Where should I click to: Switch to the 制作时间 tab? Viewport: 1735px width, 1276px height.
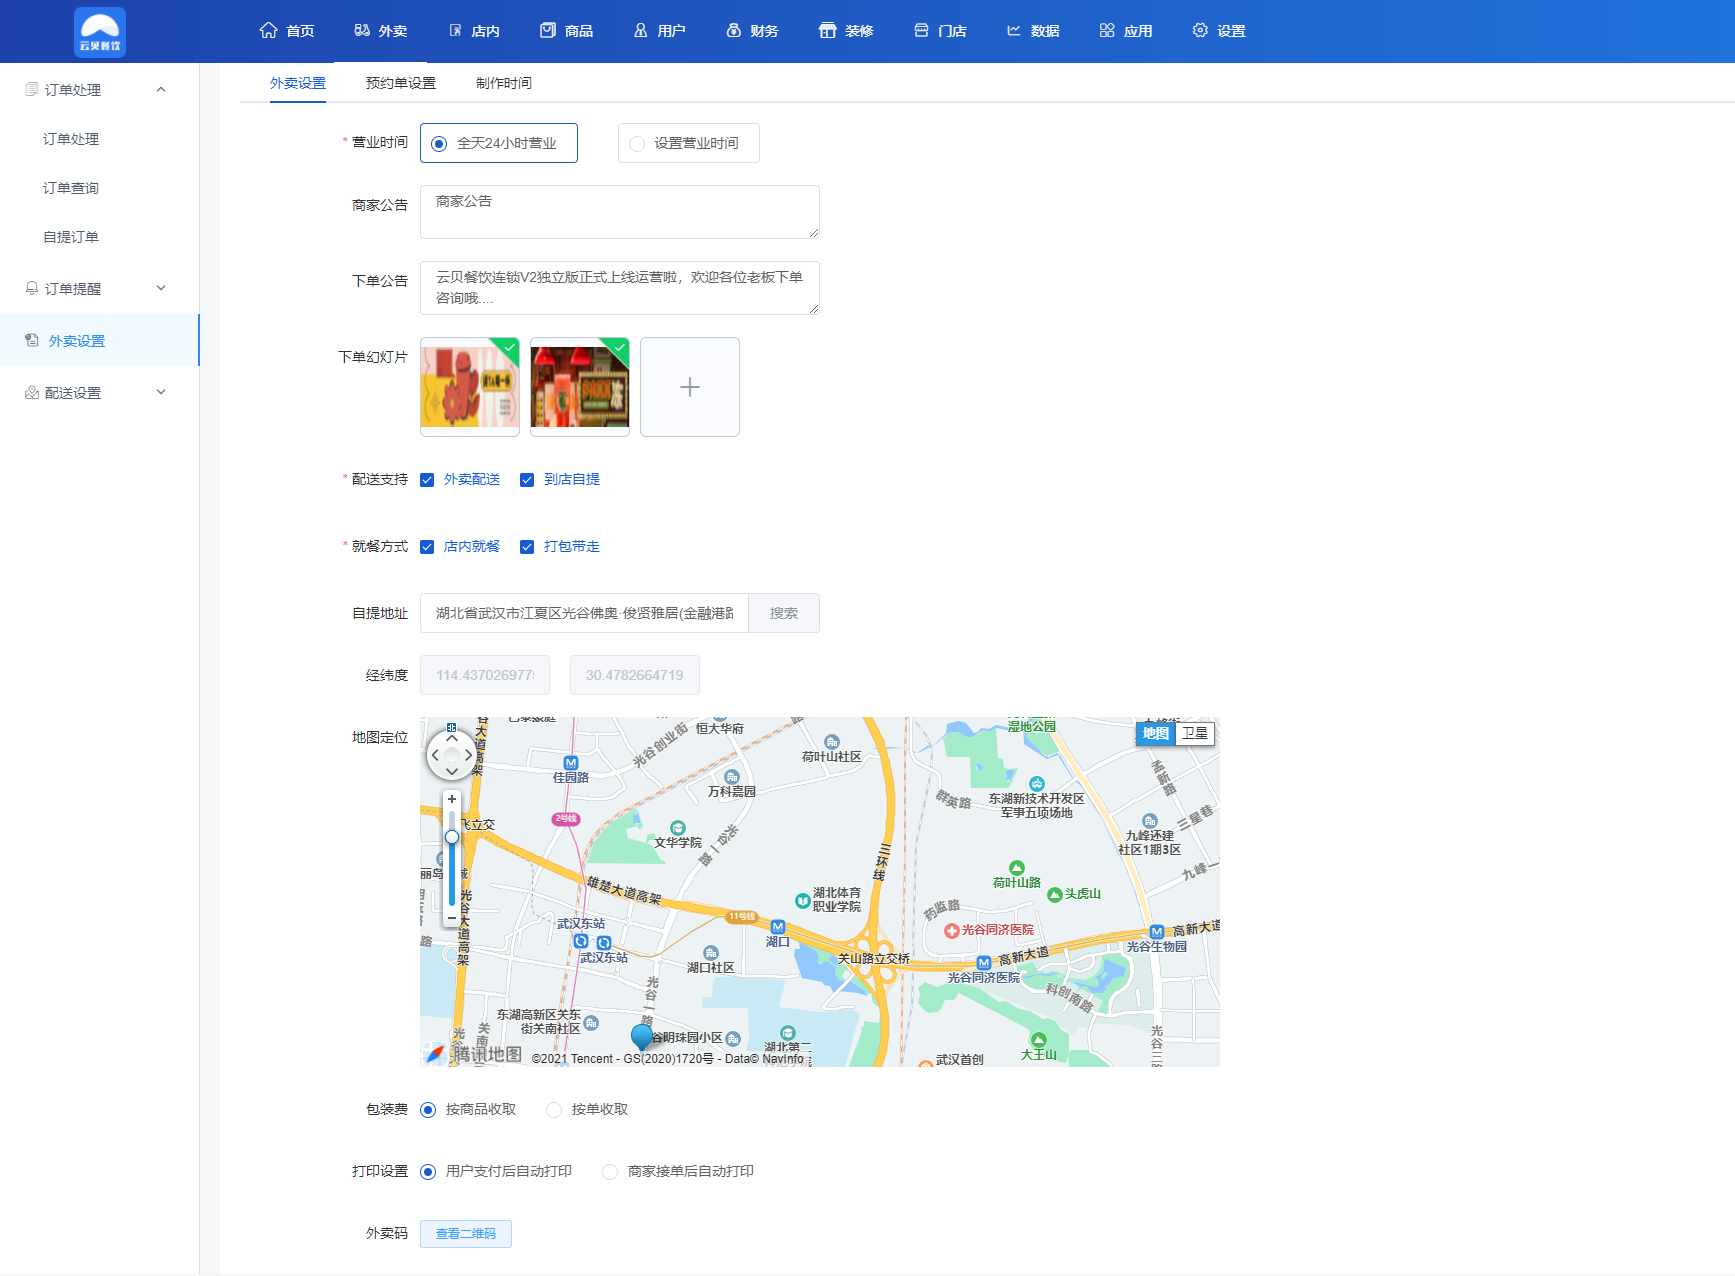504,83
